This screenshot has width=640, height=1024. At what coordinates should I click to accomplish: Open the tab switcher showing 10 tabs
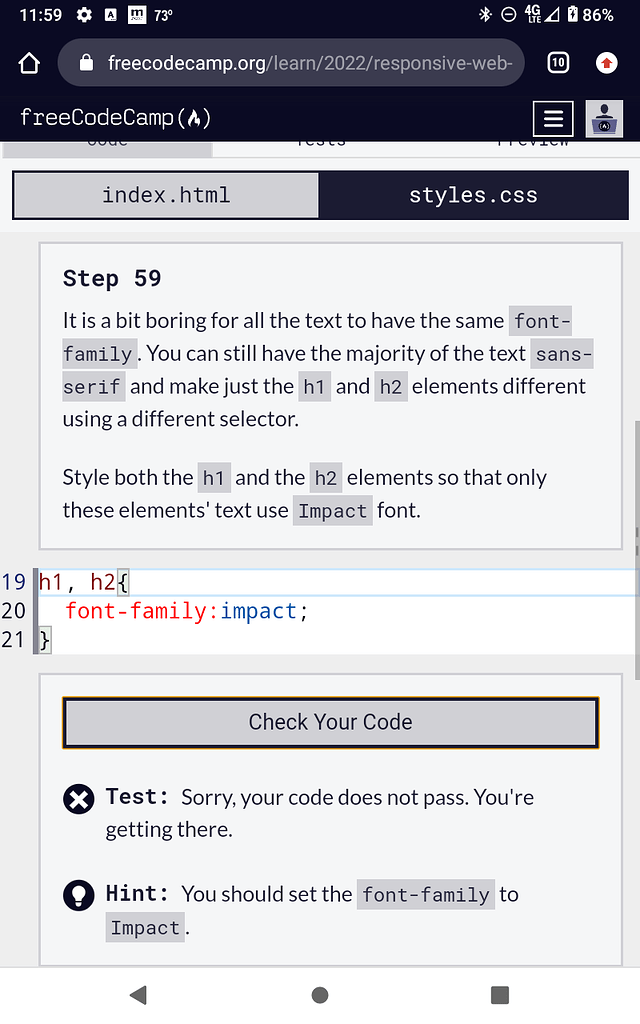pos(558,63)
